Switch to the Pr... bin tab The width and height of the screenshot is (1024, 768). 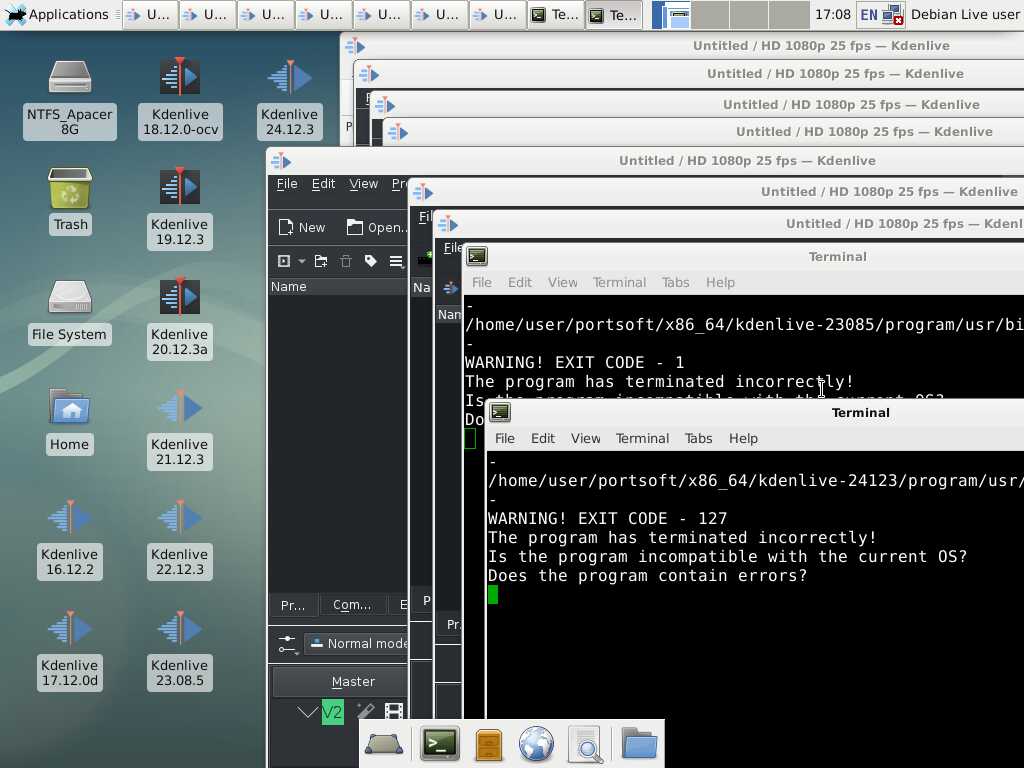[x=293, y=605]
